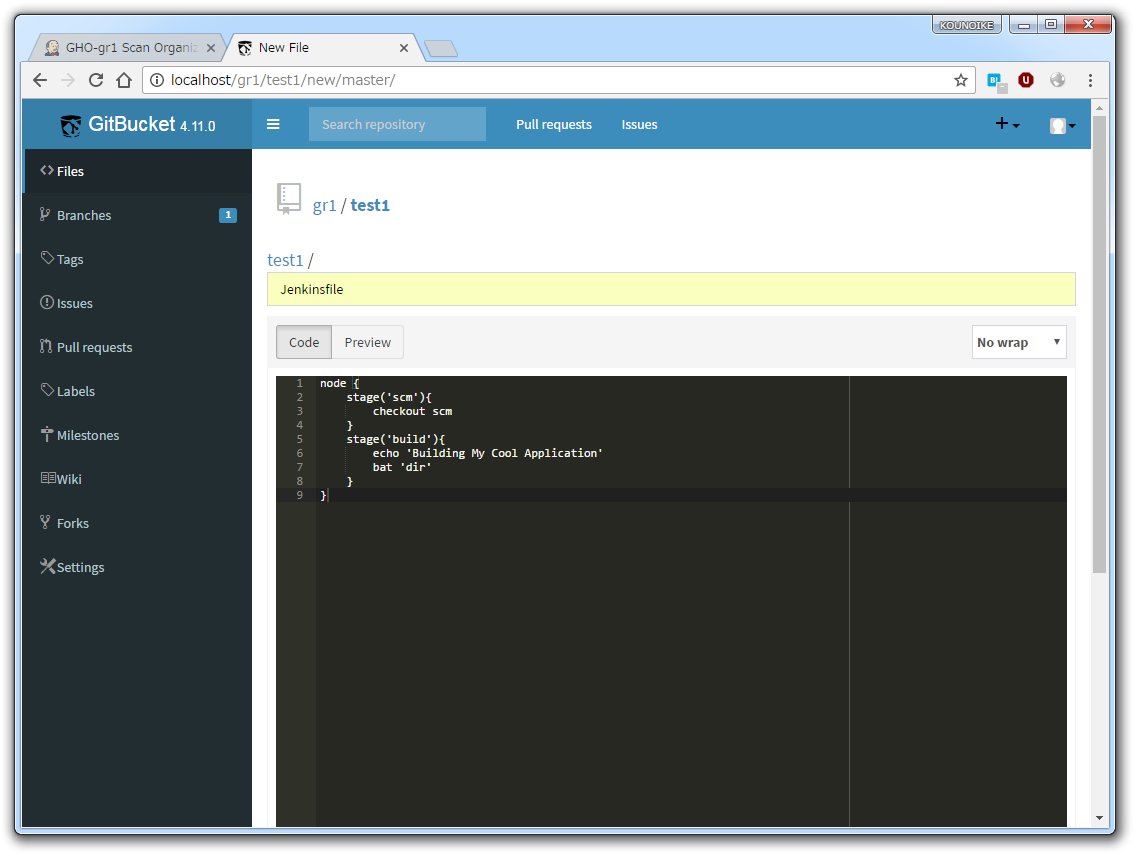The height and width of the screenshot is (853, 1134).
Task: Open Branches from the sidebar icon
Action: (x=44, y=214)
